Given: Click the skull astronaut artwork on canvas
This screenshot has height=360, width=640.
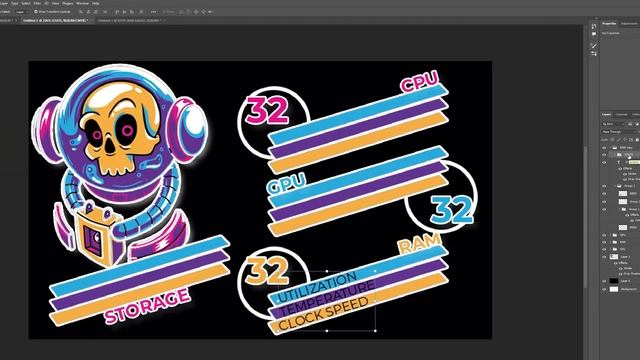Looking at the screenshot, I should click(120, 163).
